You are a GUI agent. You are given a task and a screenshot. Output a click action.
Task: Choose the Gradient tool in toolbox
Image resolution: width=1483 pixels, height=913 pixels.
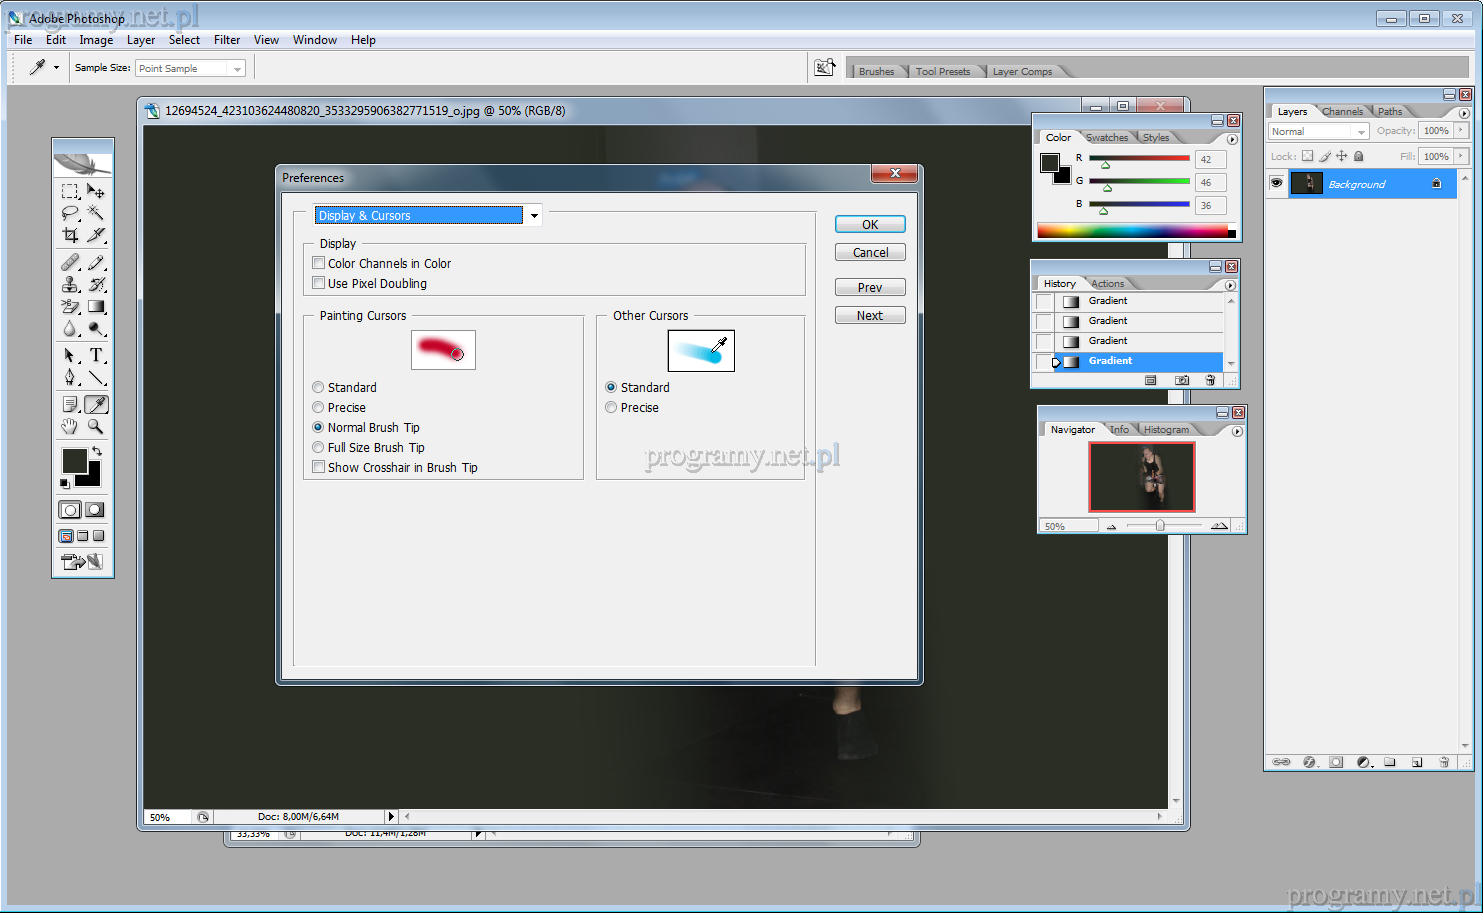pos(96,307)
